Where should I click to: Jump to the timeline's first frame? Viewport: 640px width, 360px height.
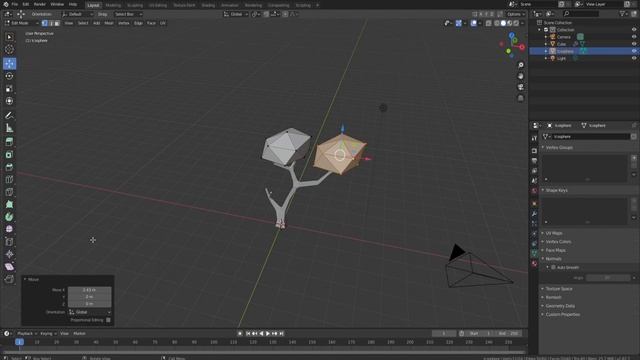248,333
